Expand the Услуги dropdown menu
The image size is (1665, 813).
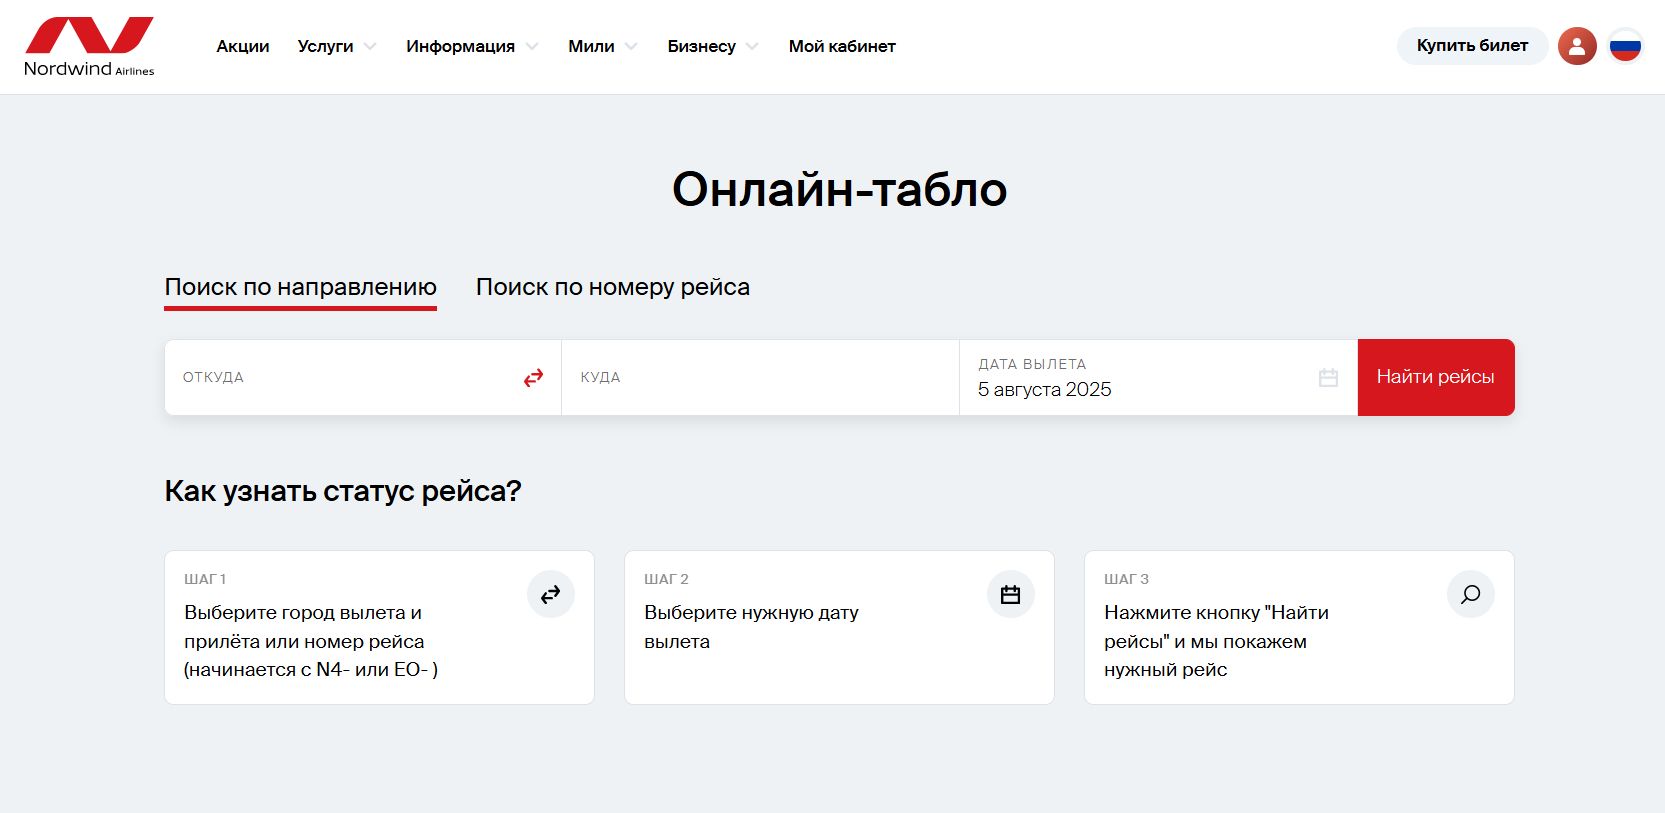(x=337, y=46)
